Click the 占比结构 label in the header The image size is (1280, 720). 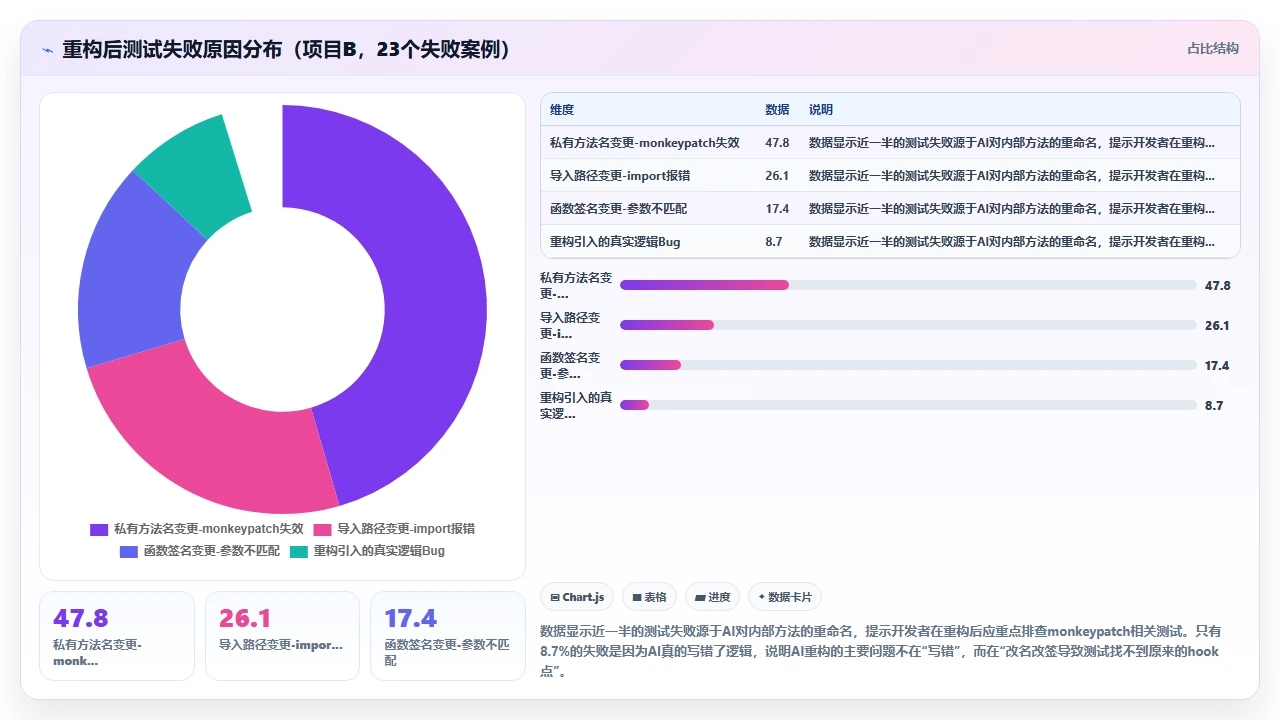[1213, 48]
